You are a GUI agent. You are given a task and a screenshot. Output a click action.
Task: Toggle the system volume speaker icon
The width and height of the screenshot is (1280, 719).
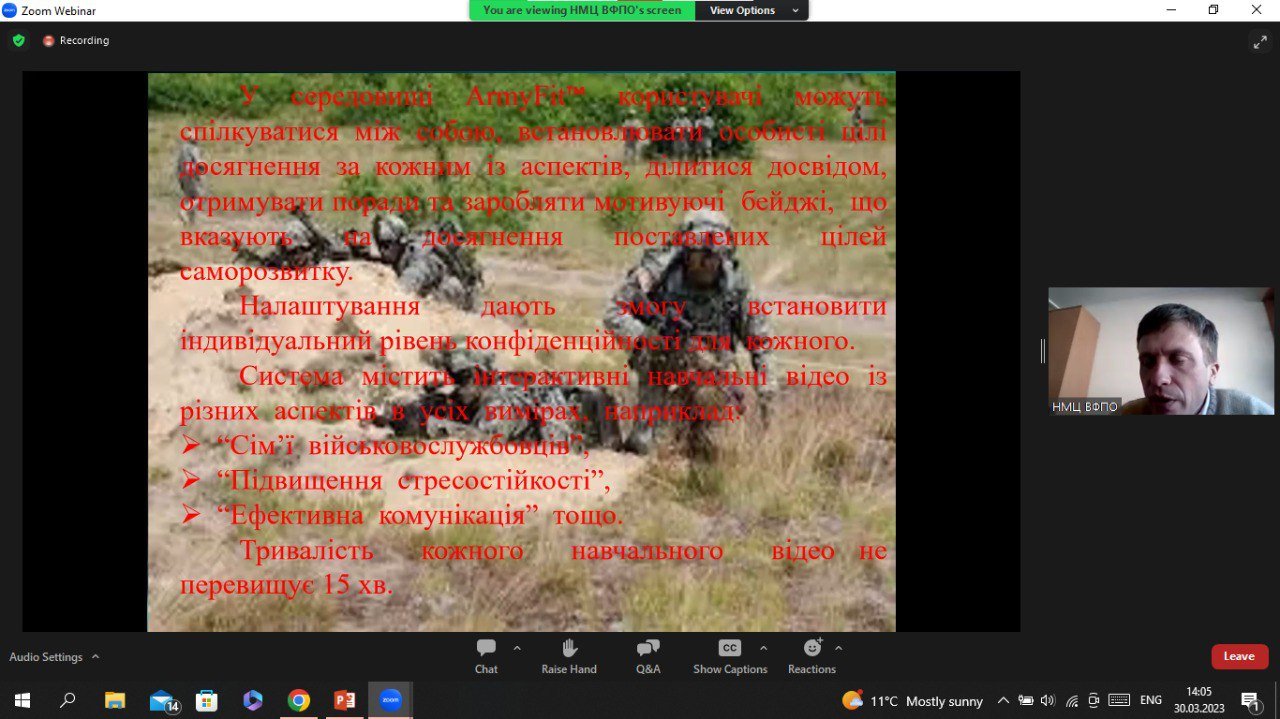[x=1048, y=700]
